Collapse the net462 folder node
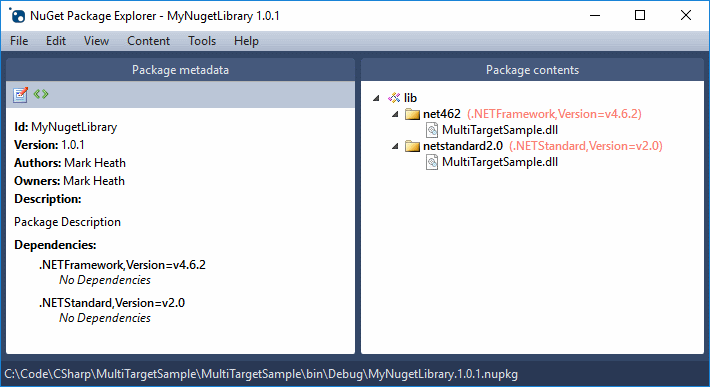This screenshot has height=387, width=710. coord(395,114)
